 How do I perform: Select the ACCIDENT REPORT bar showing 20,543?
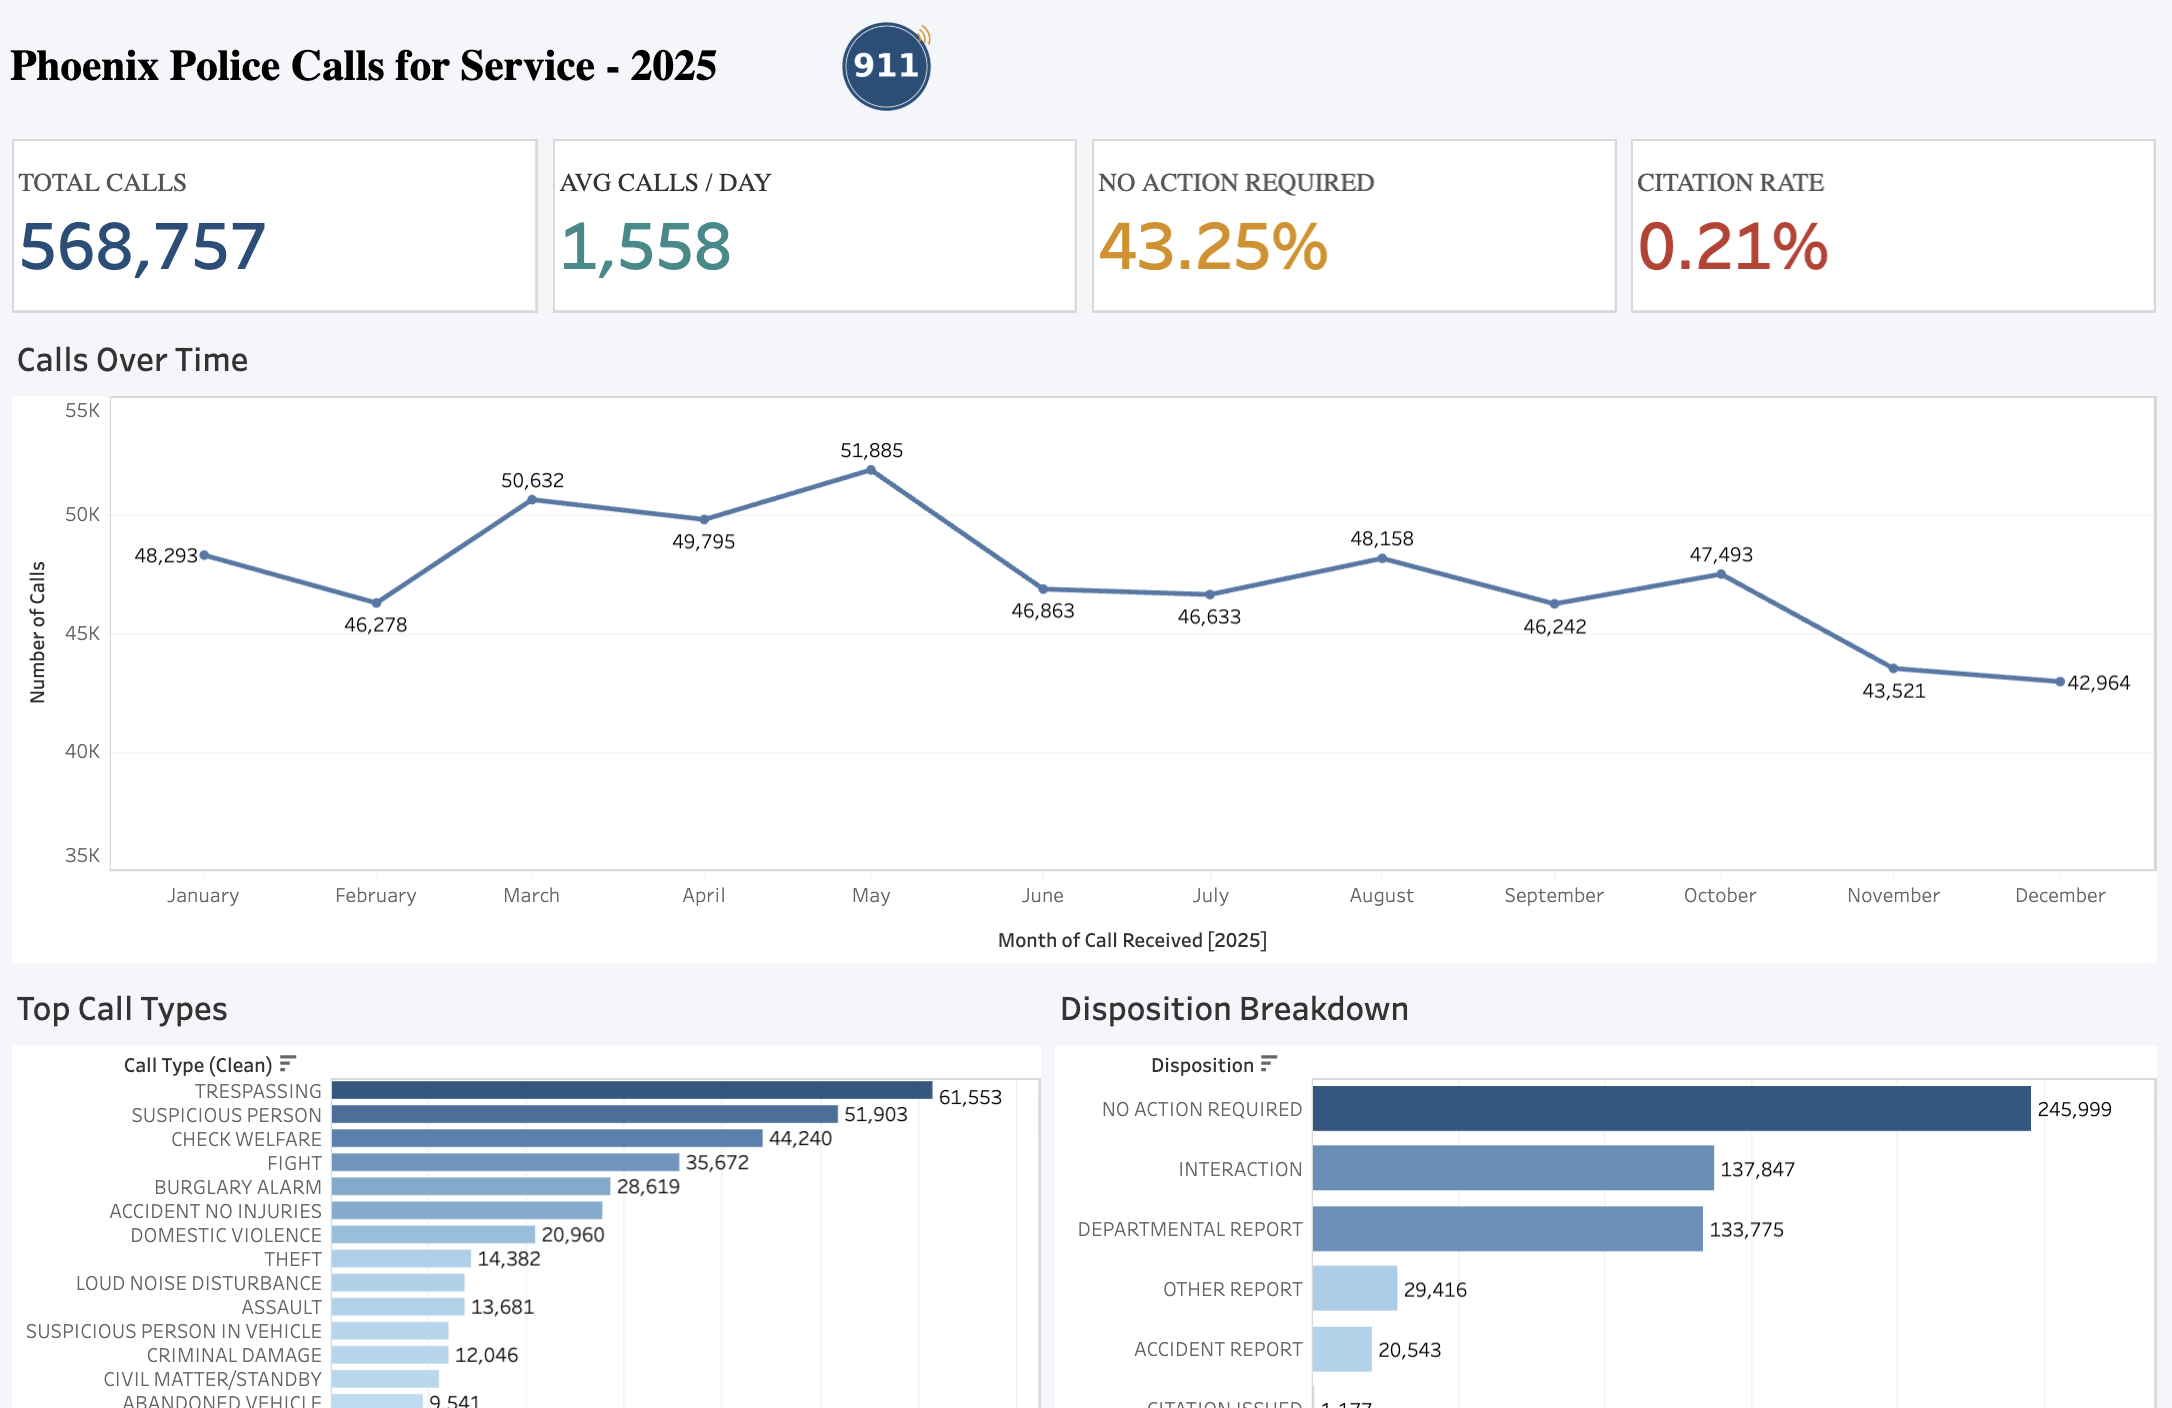[x=1342, y=1349]
